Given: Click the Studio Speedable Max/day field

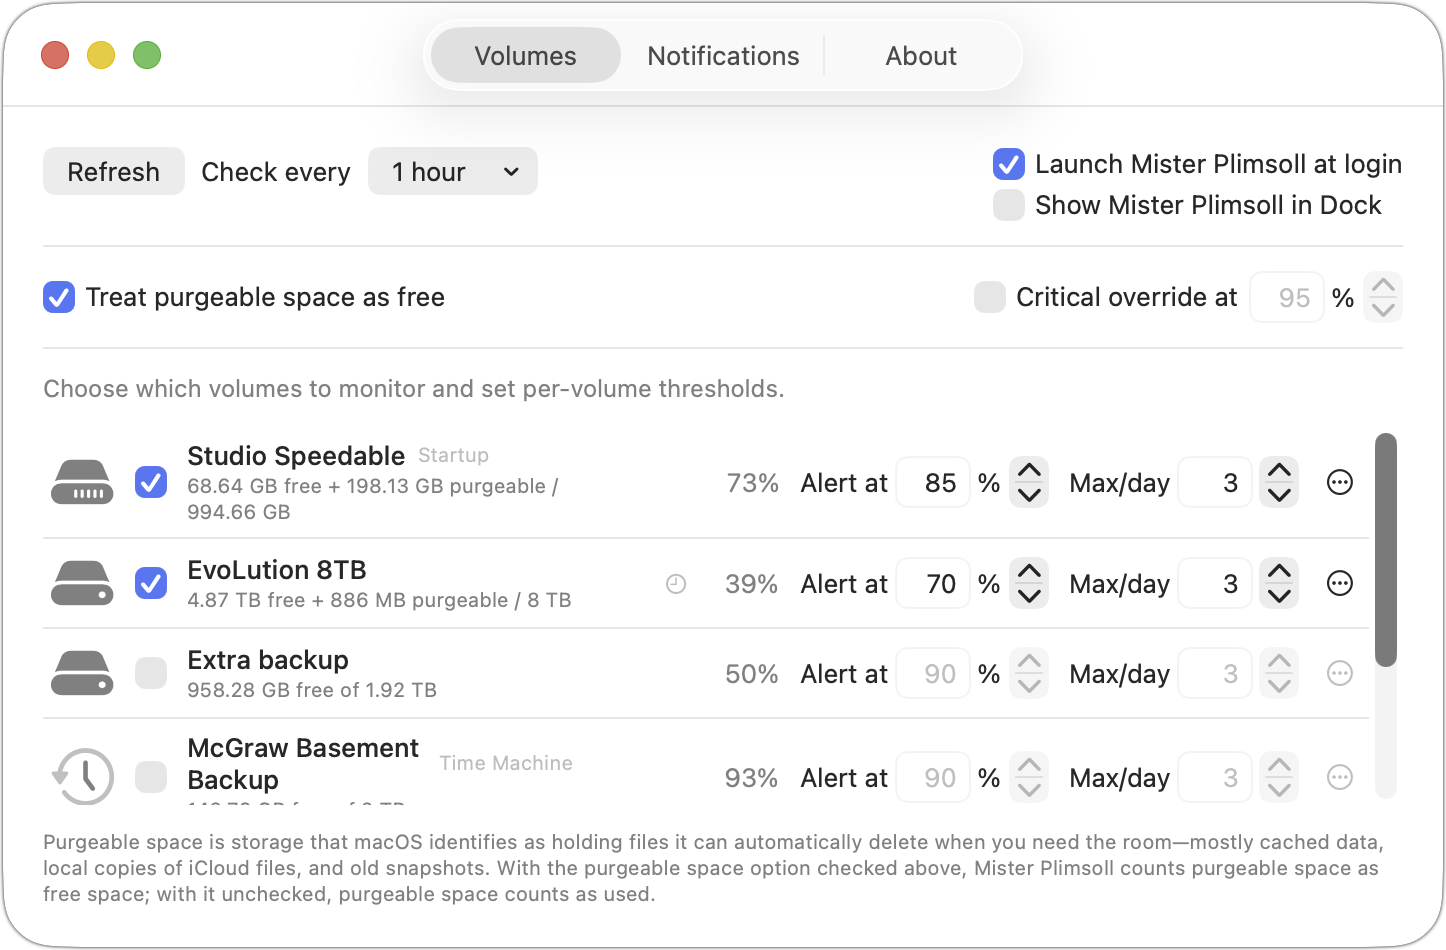Looking at the screenshot, I should click(1215, 483).
